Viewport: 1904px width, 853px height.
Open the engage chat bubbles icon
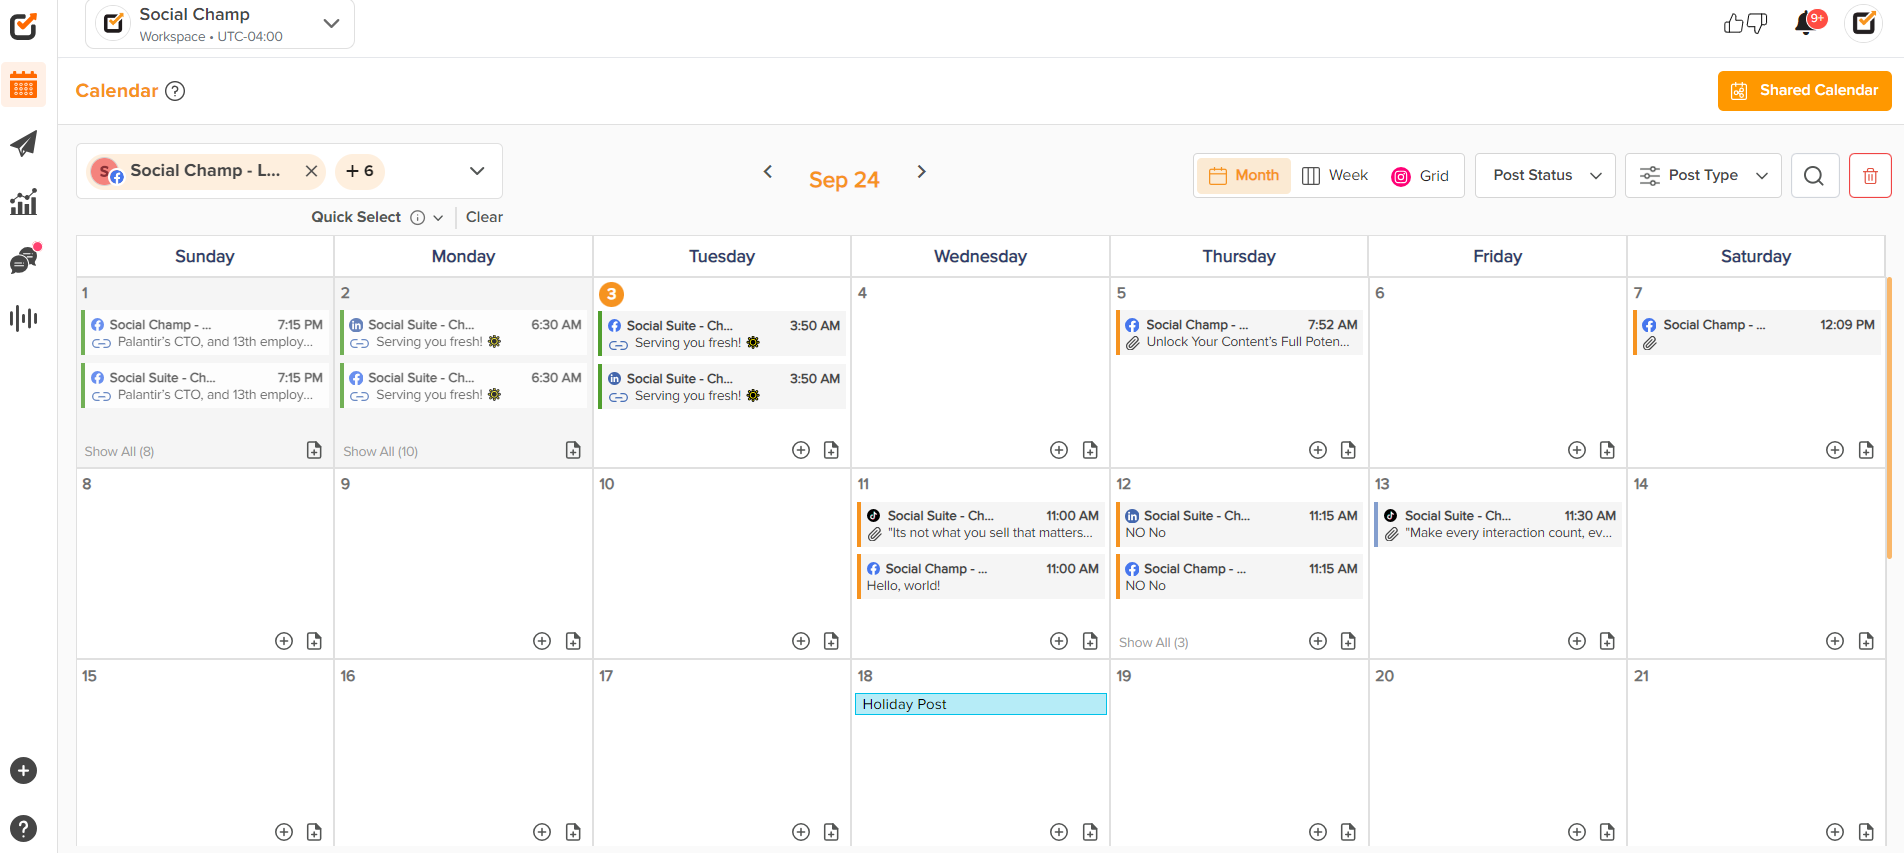pyautogui.click(x=24, y=260)
